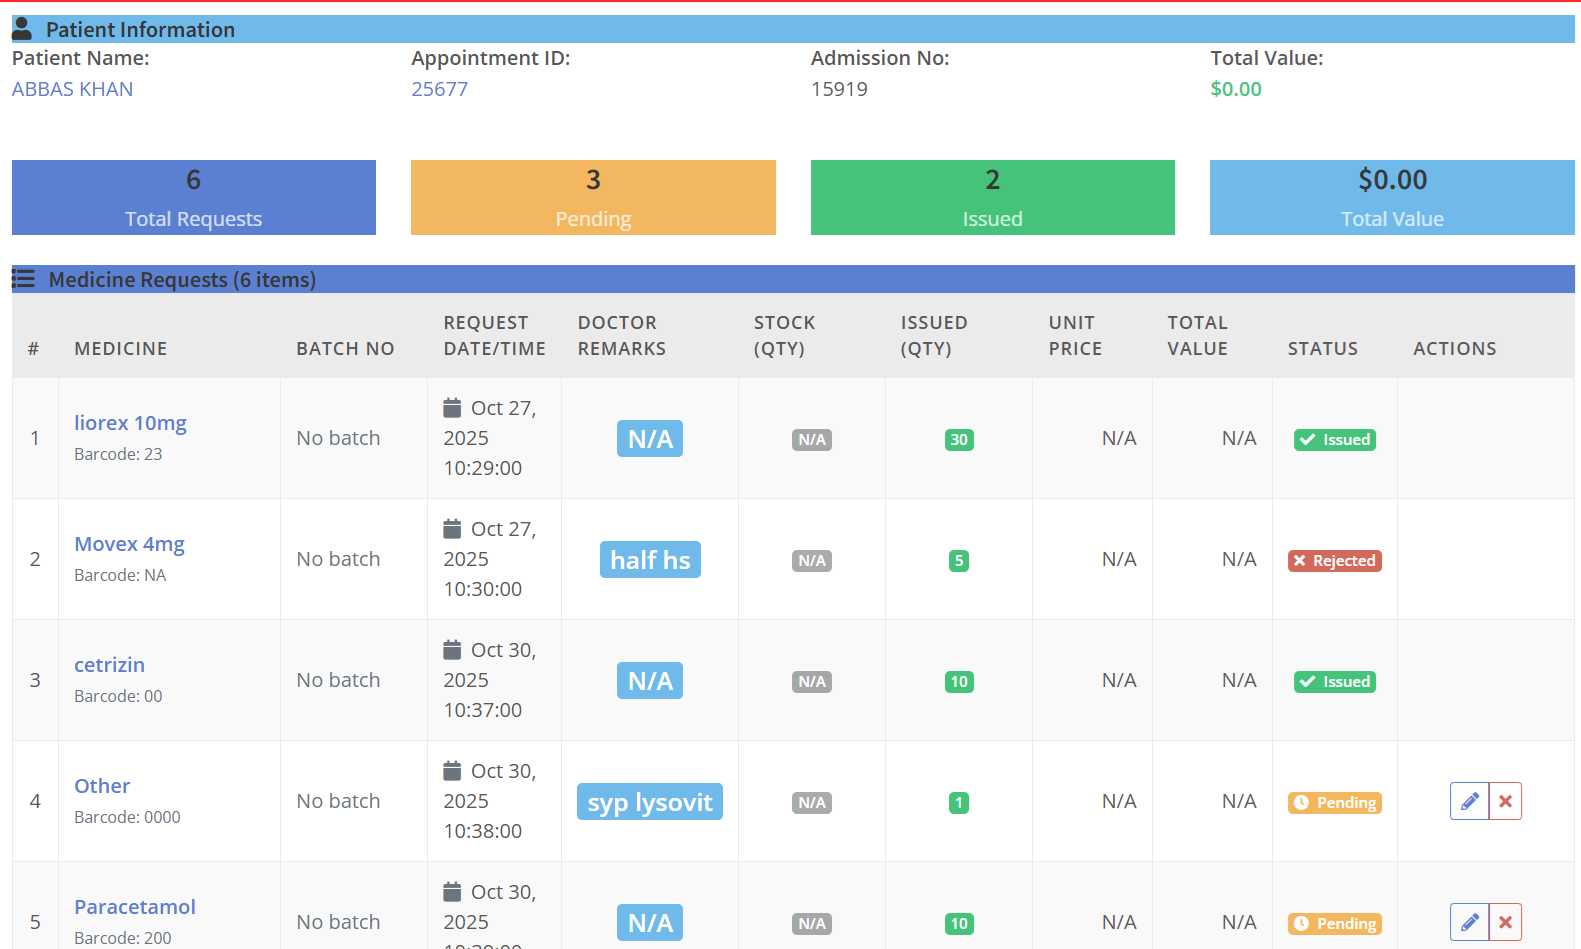The width and height of the screenshot is (1581, 949).
Task: Click the stock N/A badge in Movex 4mg row
Action: (812, 561)
